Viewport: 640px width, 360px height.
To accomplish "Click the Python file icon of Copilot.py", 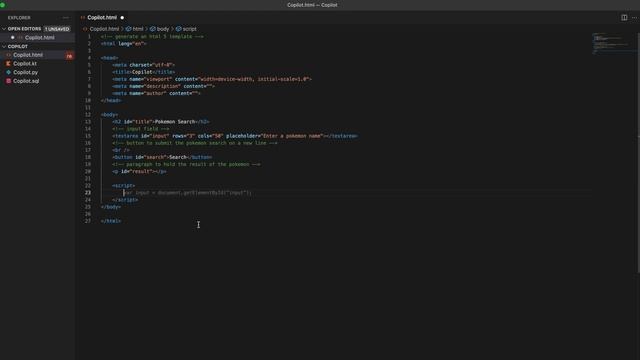I will 8,72.
